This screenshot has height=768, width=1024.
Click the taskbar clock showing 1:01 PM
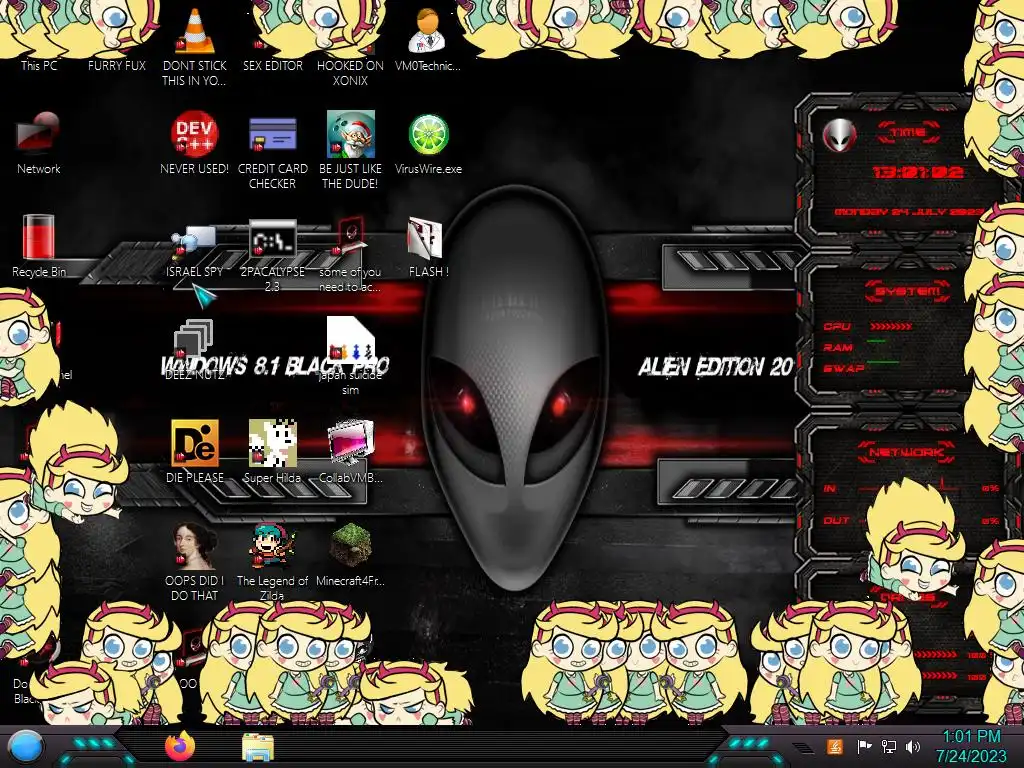[x=971, y=746]
